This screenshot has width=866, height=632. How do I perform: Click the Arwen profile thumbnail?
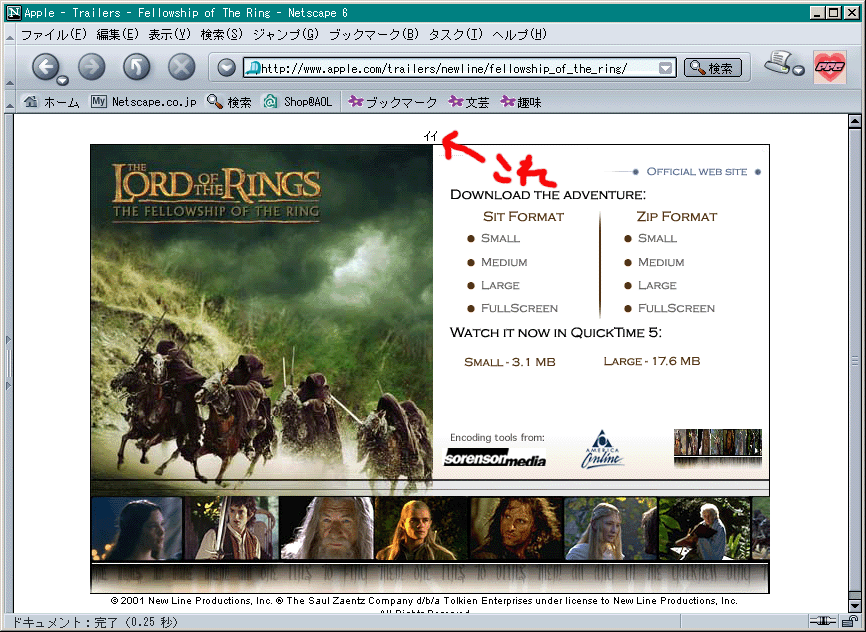point(137,528)
